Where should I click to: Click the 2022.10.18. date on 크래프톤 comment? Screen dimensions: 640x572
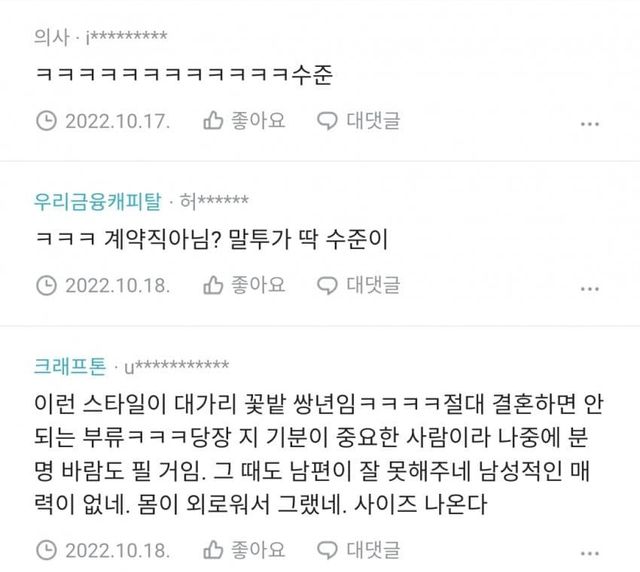pyautogui.click(x=118, y=550)
